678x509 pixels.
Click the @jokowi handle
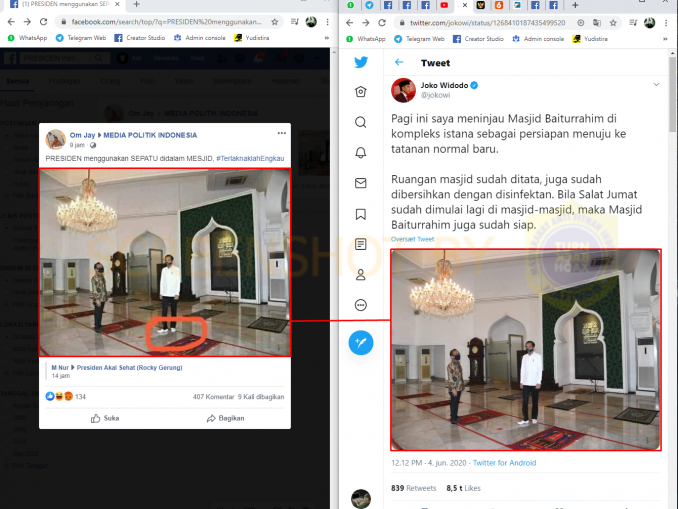coord(435,95)
